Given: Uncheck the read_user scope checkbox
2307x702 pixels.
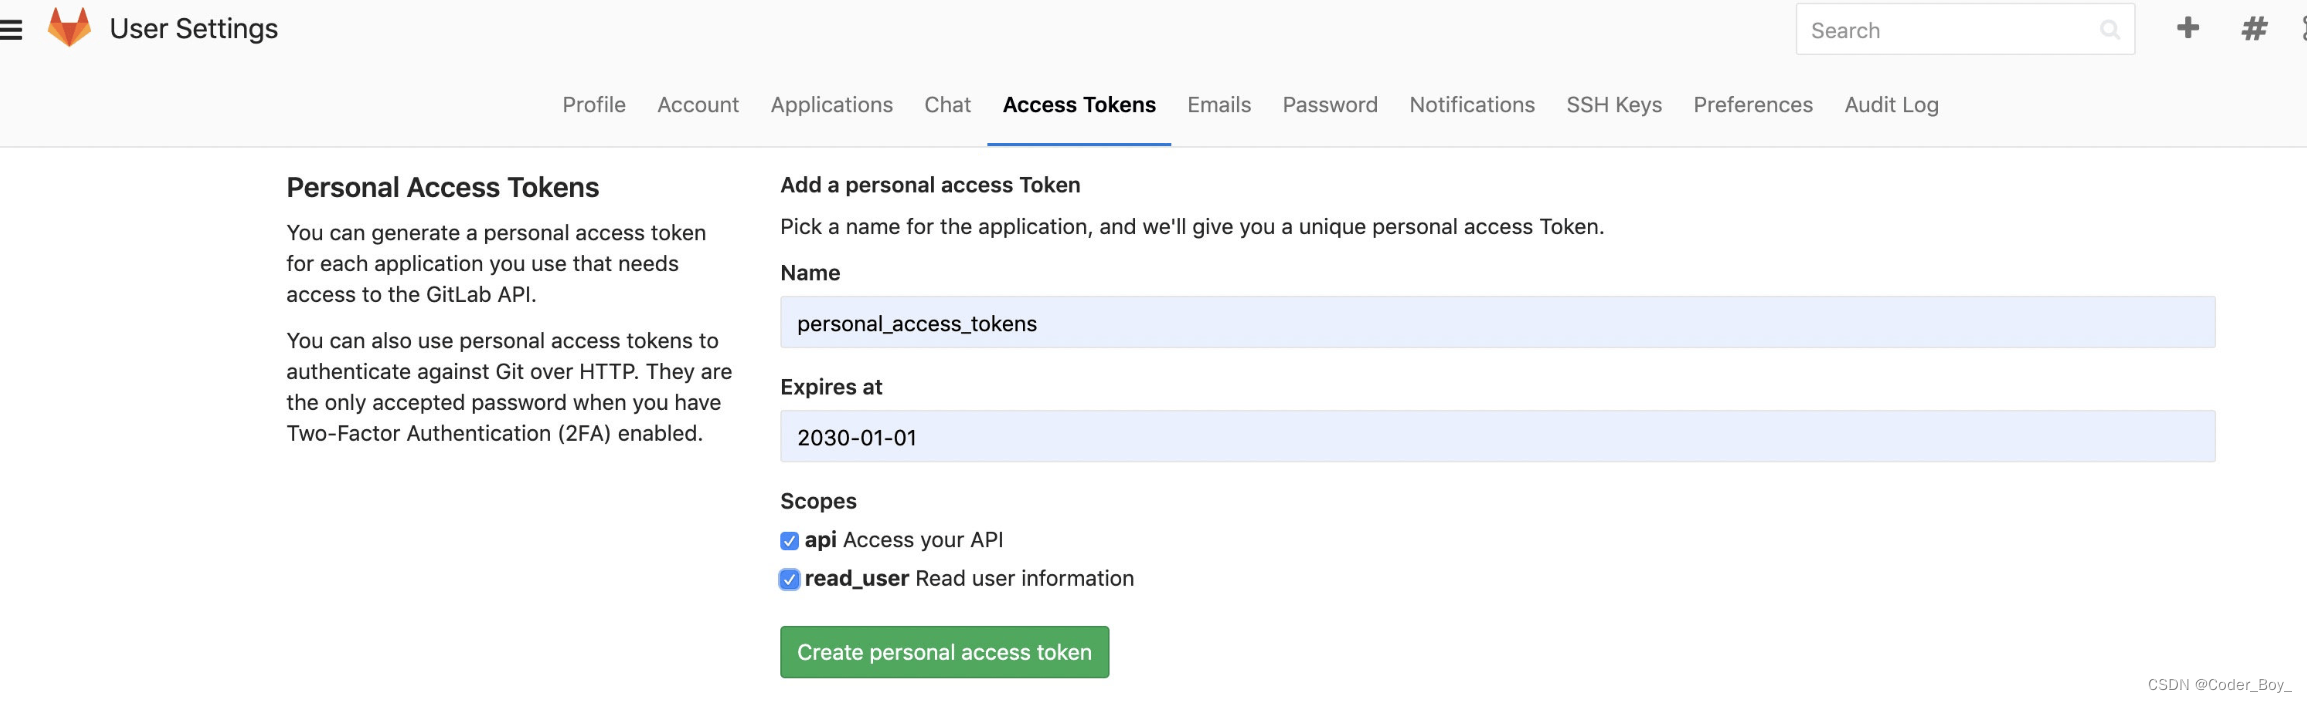Looking at the screenshot, I should pos(789,579).
